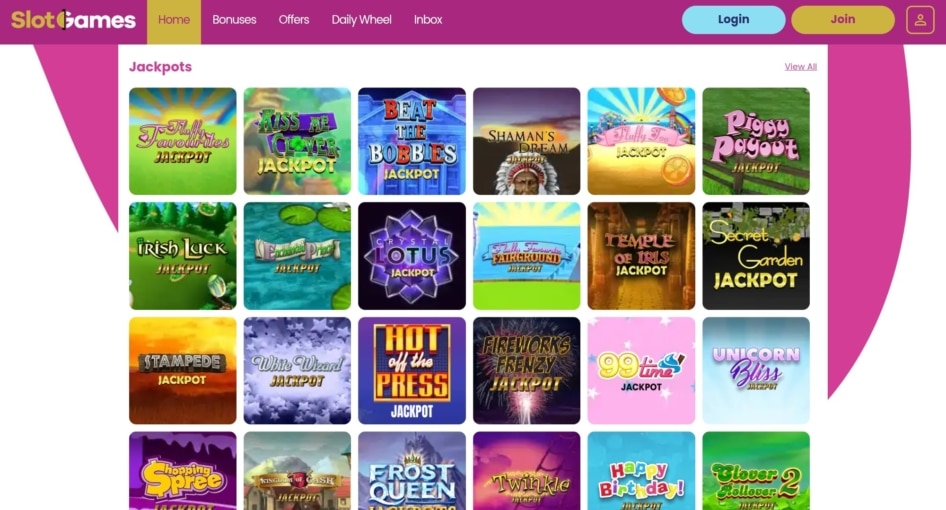
Task: Go to the Home tab
Action: (x=174, y=20)
